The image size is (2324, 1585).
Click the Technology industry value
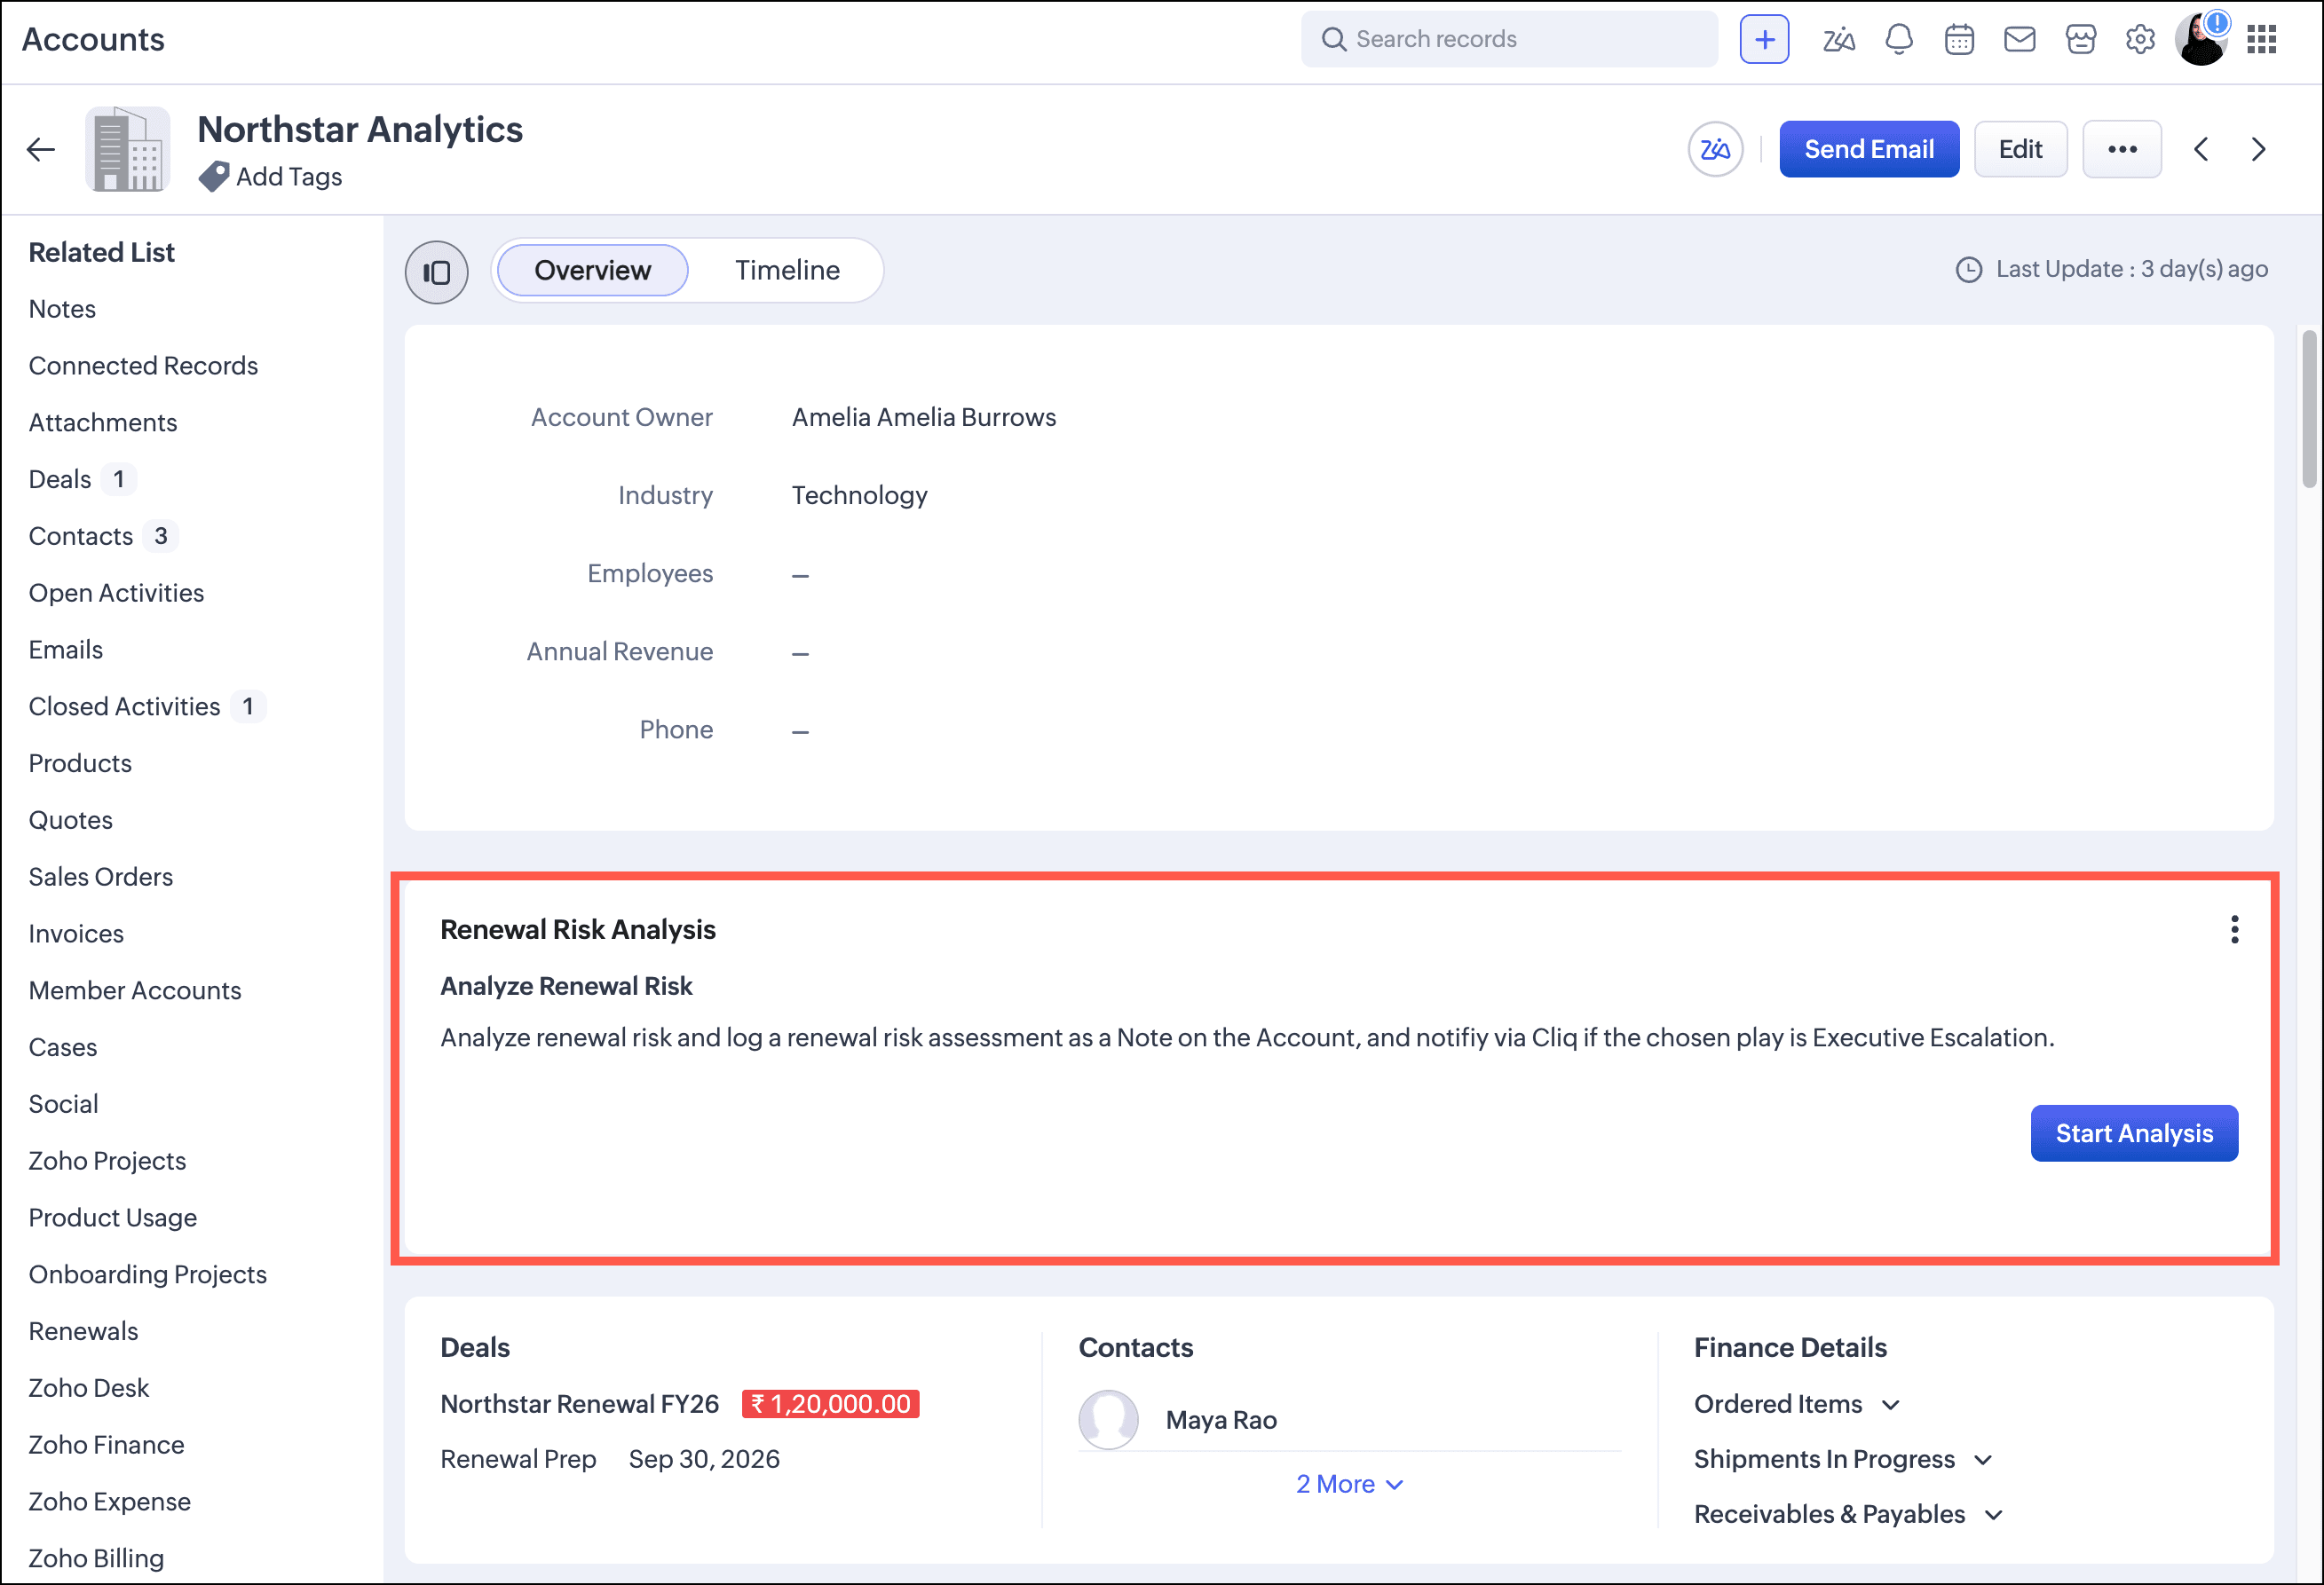click(860, 496)
